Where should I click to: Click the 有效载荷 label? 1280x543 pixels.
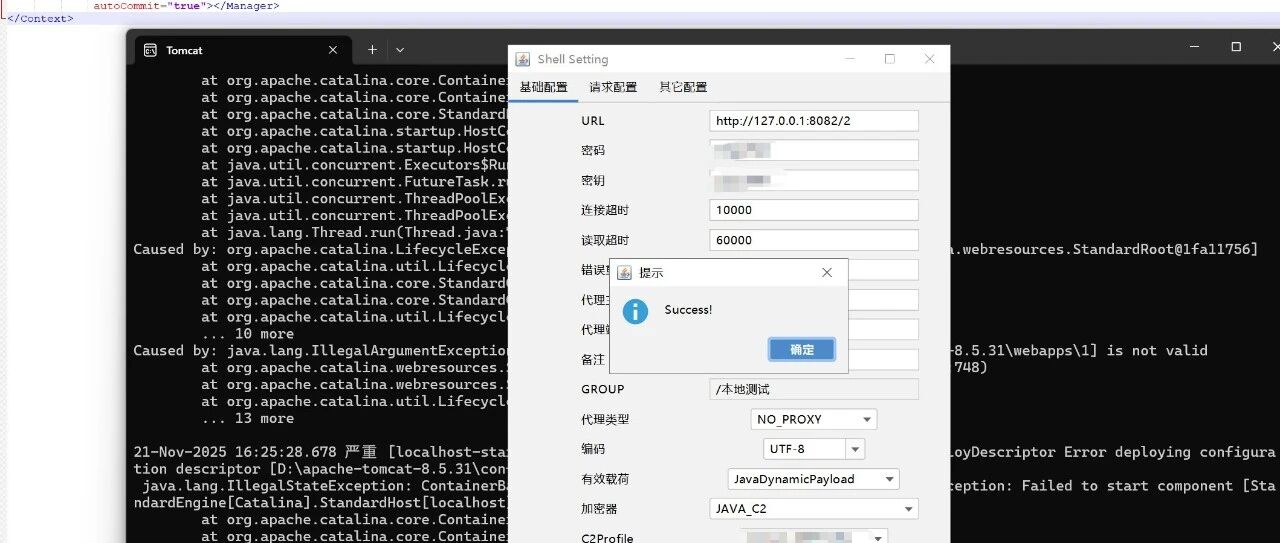pyautogui.click(x=606, y=479)
